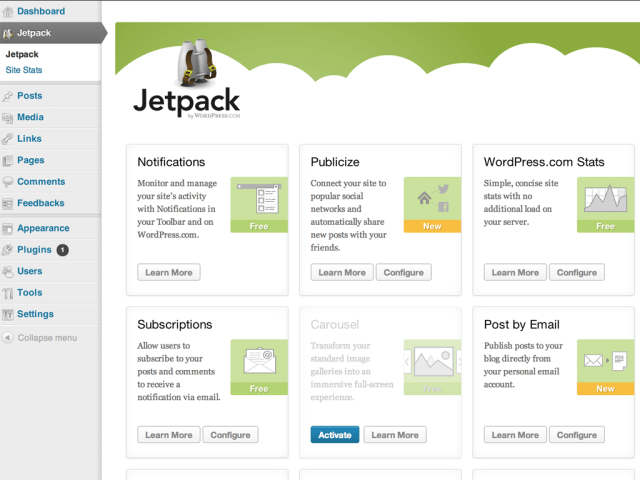Configure WordPress.com Stats module
The width and height of the screenshot is (640, 480).
coord(577,272)
